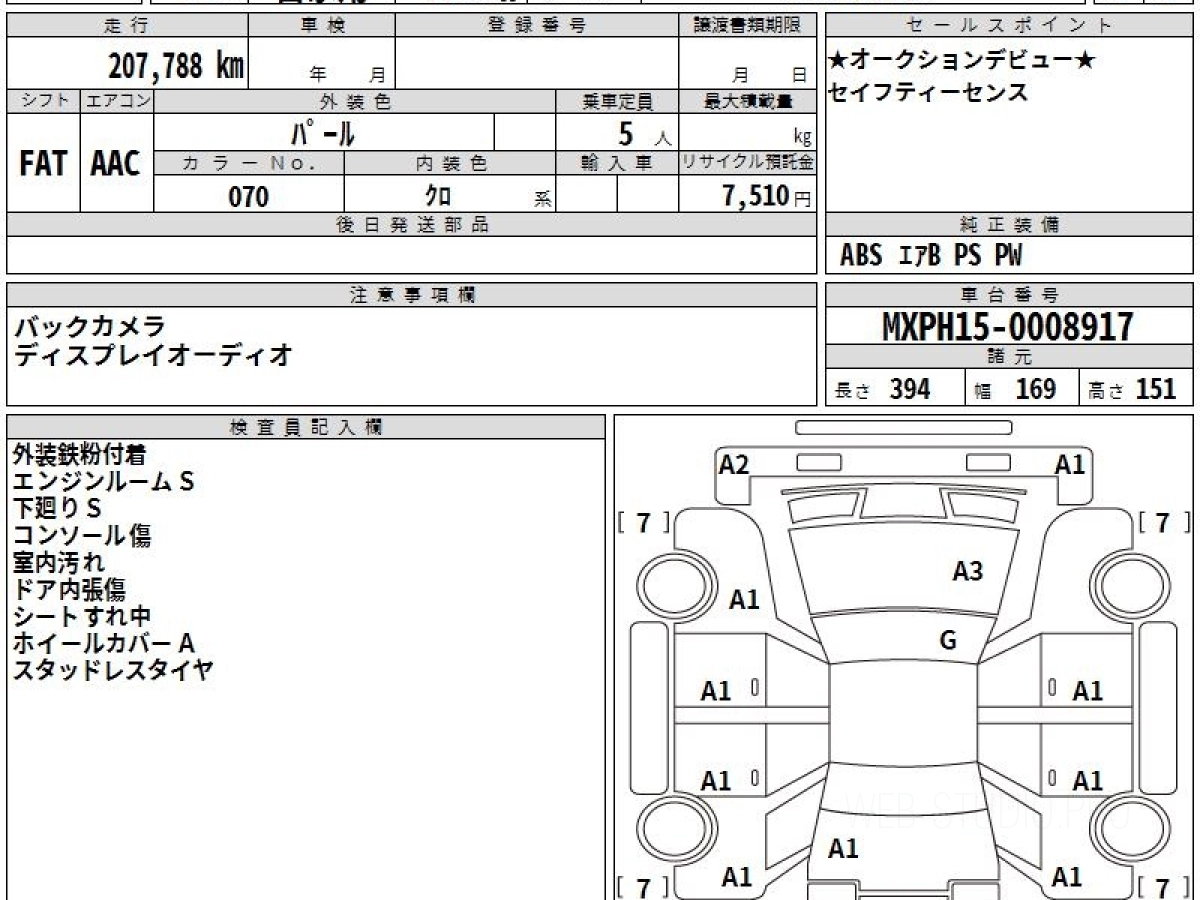Screen dimensions: 1200x900
Task: Click the FAT shift type cell
Action: [x=43, y=164]
